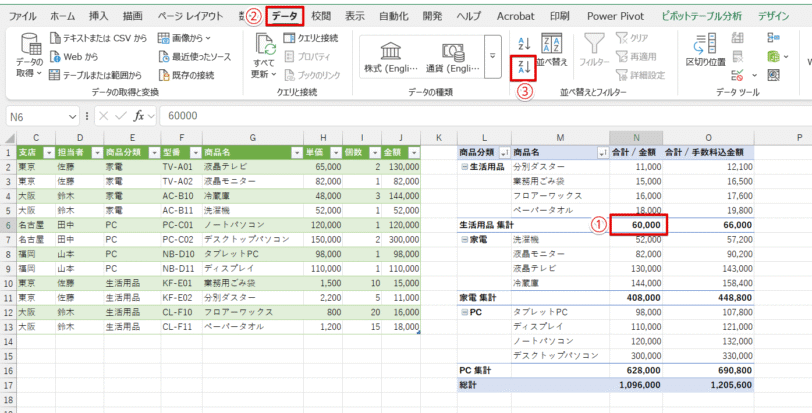Image resolution: width=812 pixels, height=413 pixels.
Task: Open the Power Pivot tab
Action: (615, 16)
